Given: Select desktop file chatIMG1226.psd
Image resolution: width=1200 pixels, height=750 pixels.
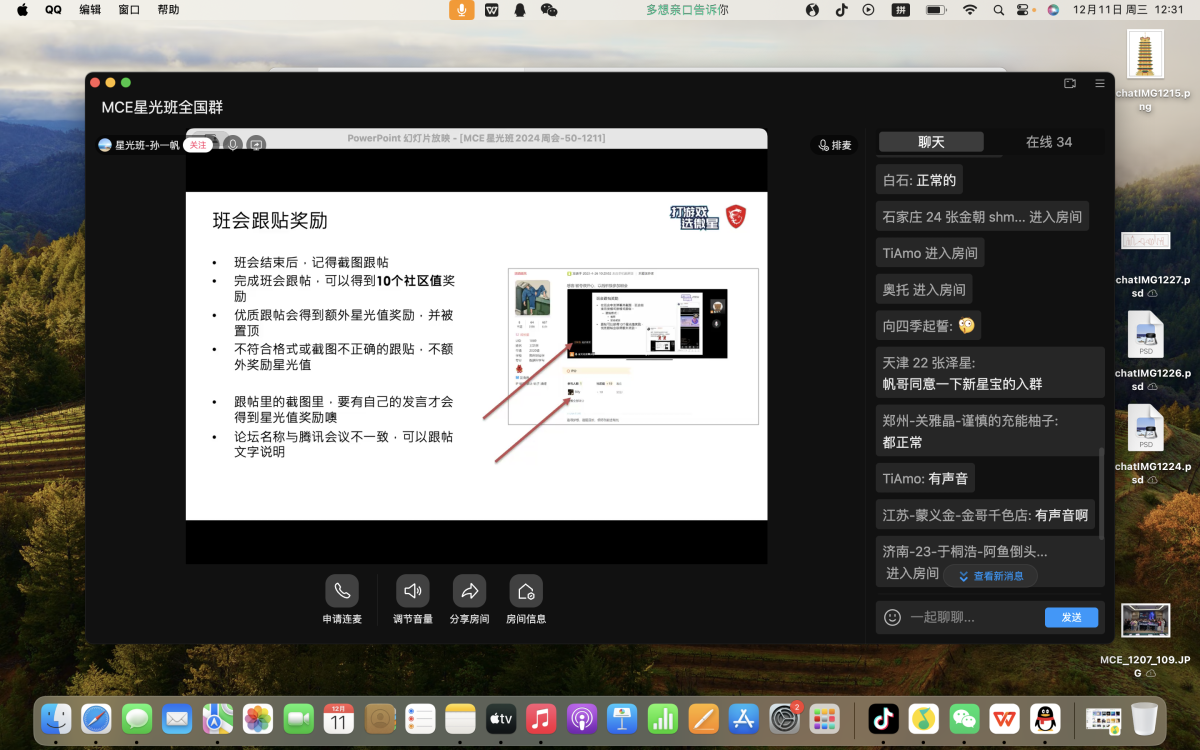Looking at the screenshot, I should [x=1145, y=351].
